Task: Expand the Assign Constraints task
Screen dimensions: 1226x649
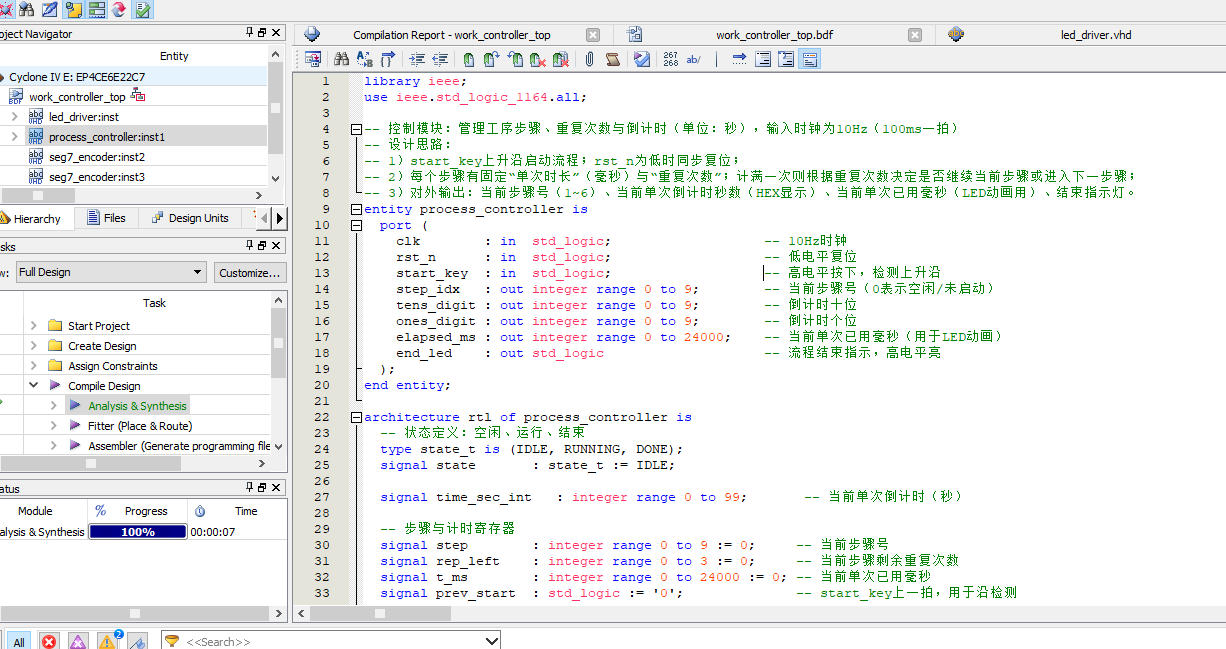Action: coord(33,366)
